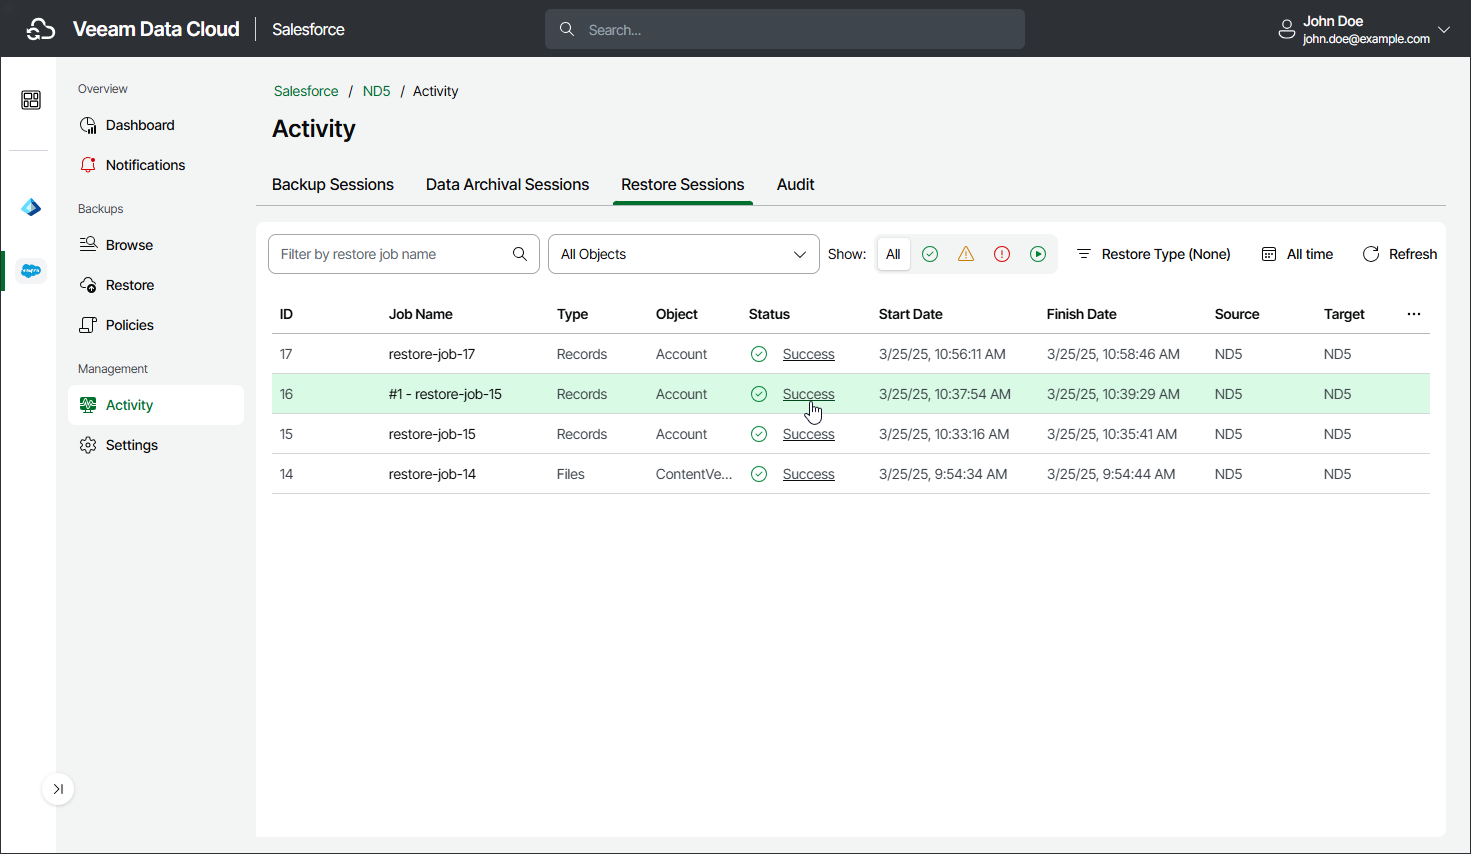Open Settings under Management
Screen dimensions: 1471x854
pyautogui.click(x=156, y=445)
